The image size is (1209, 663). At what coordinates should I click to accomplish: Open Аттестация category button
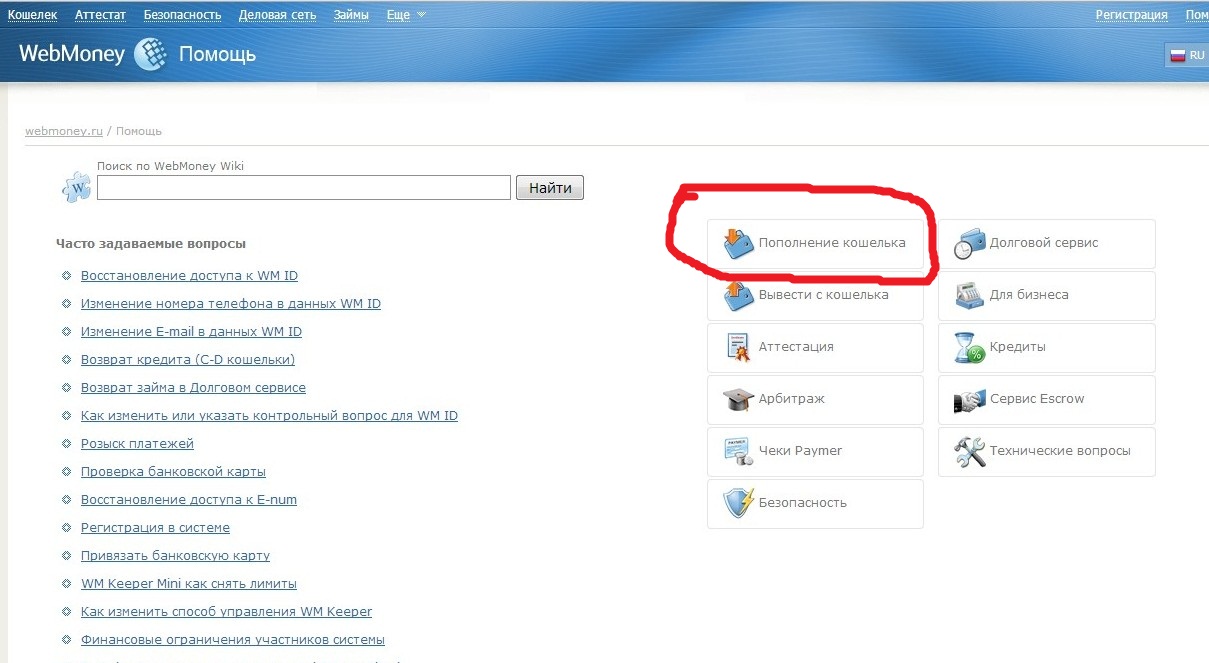[x=815, y=347]
